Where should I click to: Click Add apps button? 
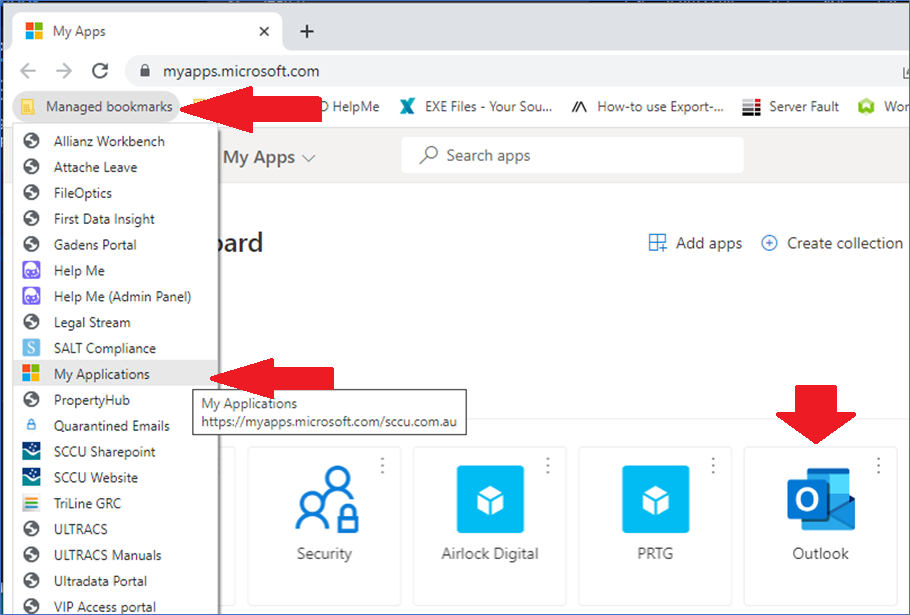pyautogui.click(x=695, y=243)
